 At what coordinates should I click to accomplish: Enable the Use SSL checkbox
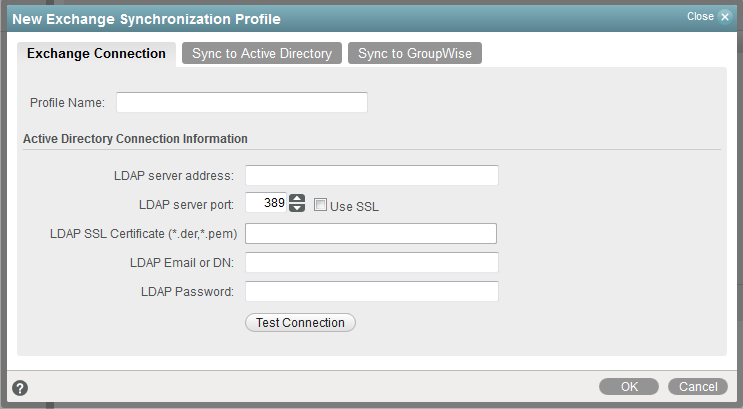coord(321,205)
